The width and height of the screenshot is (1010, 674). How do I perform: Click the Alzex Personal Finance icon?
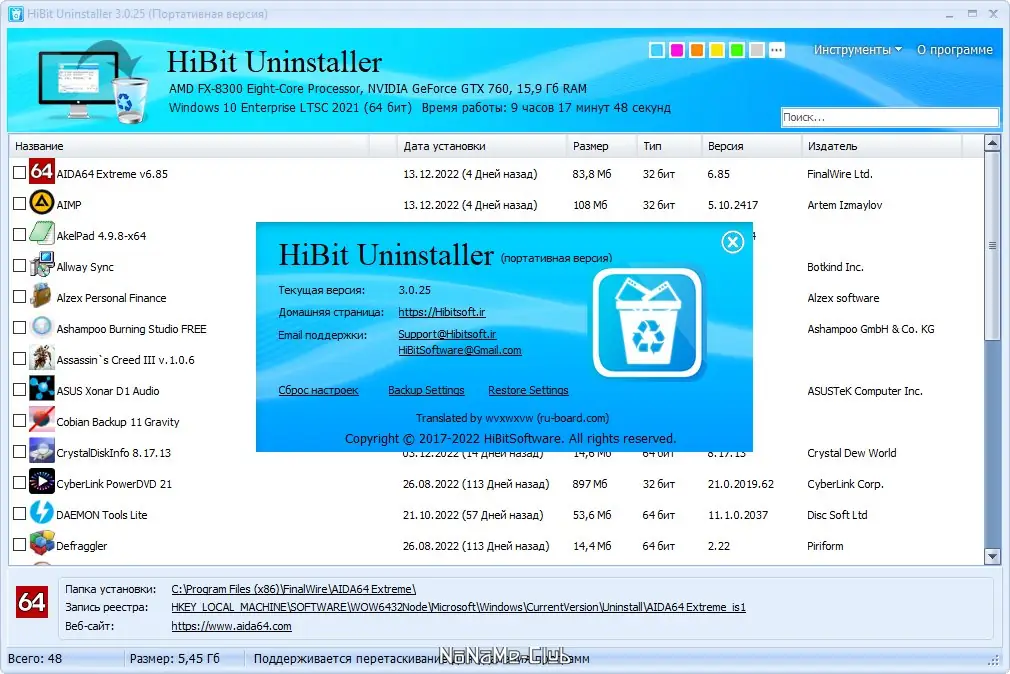tap(42, 296)
